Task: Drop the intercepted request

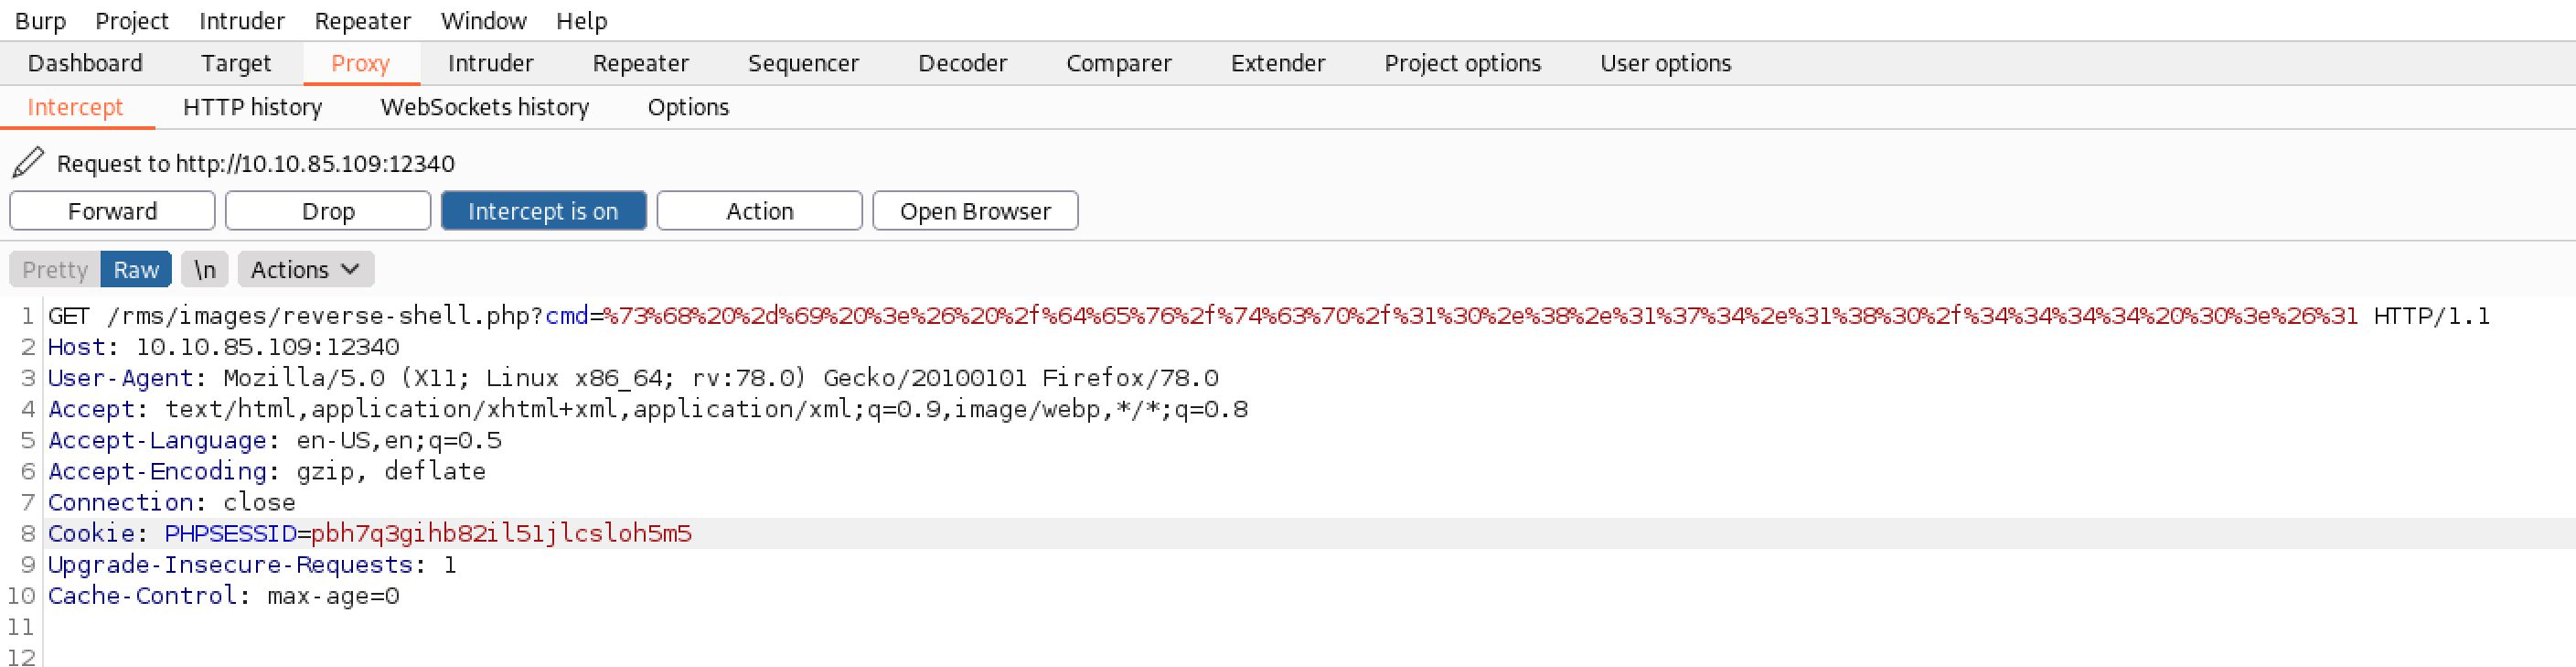Action: (x=328, y=211)
